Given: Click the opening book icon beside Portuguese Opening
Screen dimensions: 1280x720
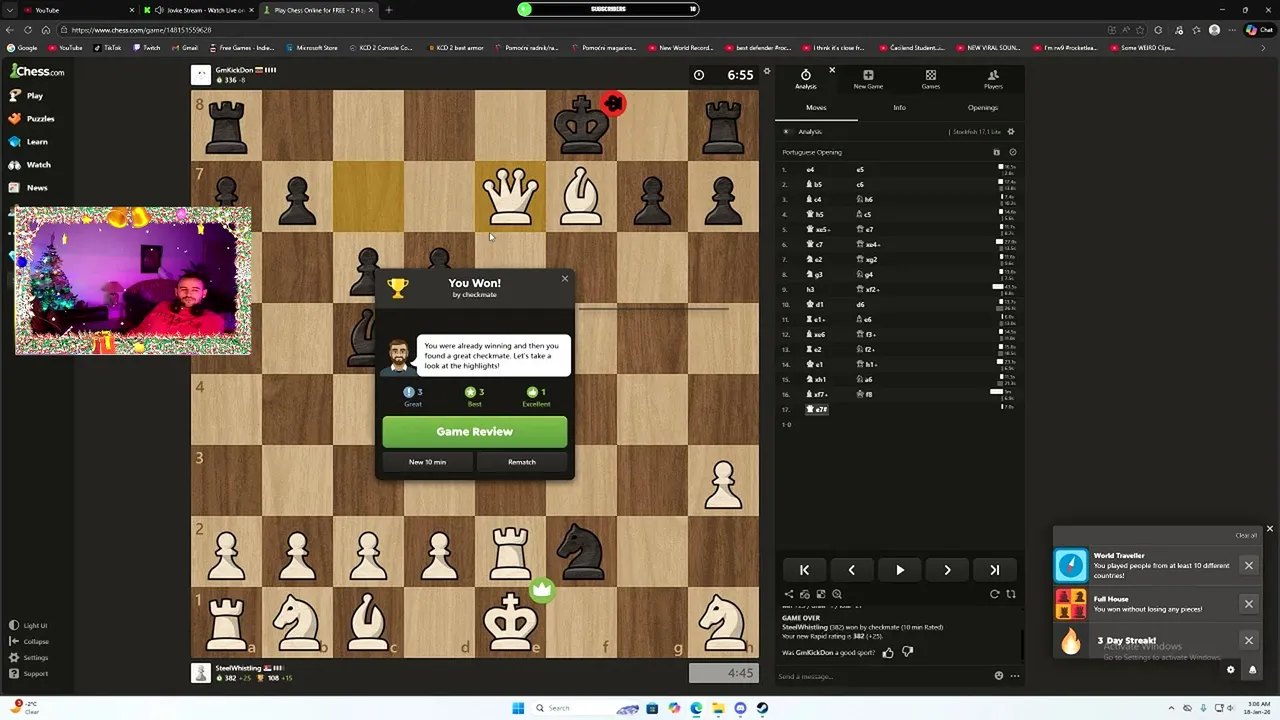Looking at the screenshot, I should (x=996, y=152).
